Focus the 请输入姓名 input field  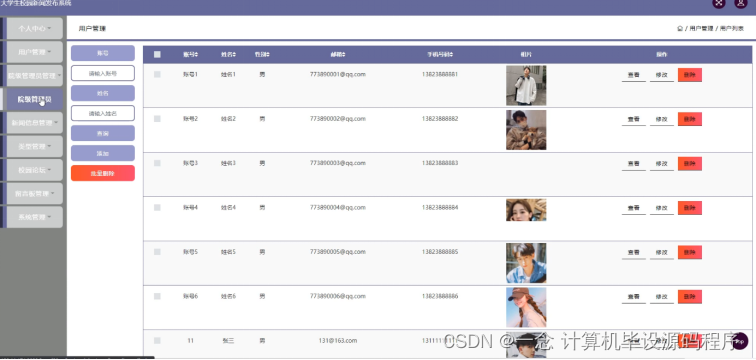click(103, 113)
